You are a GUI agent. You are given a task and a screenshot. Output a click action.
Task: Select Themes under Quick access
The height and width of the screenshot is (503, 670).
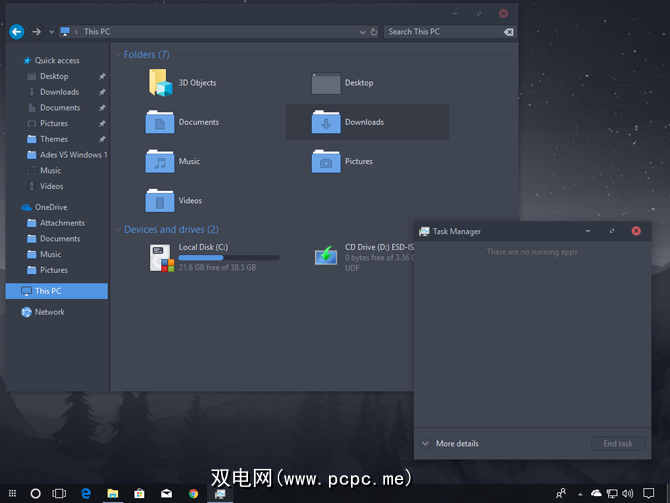pyautogui.click(x=54, y=139)
